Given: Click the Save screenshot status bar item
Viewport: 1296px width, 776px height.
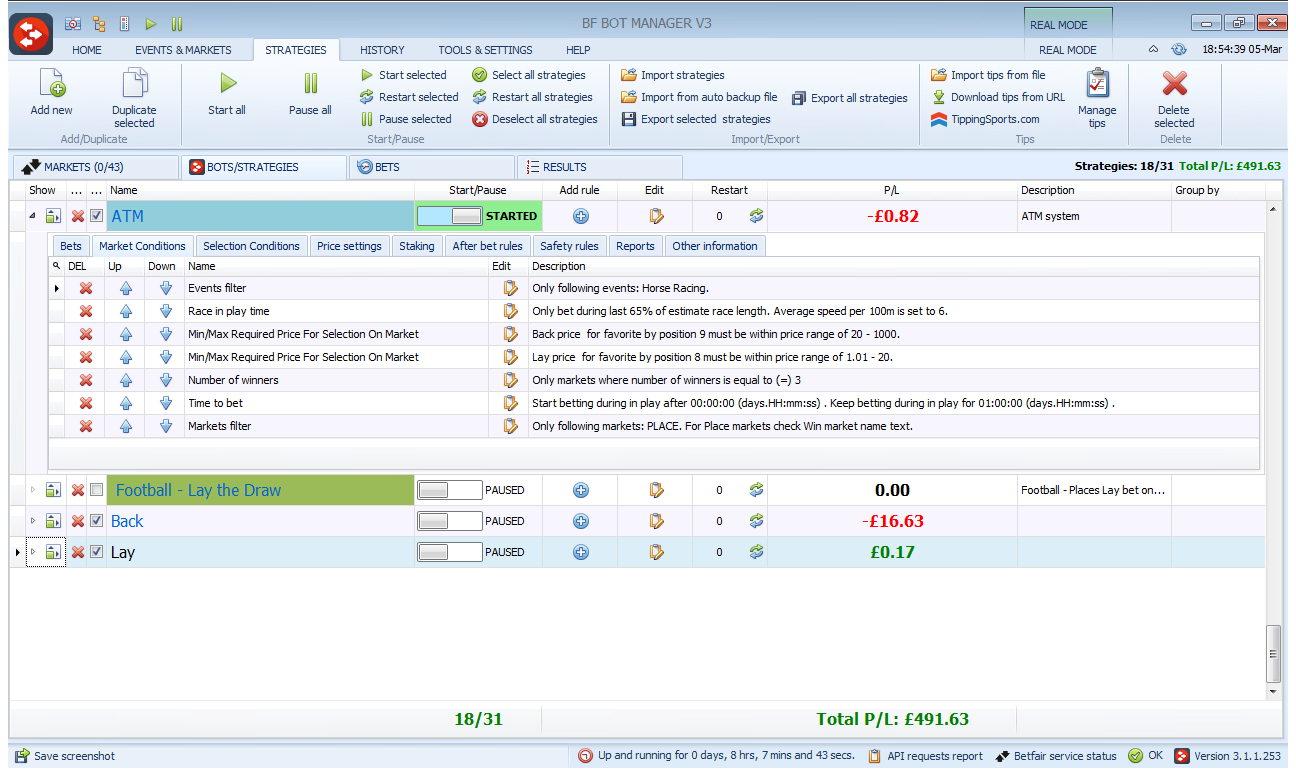Looking at the screenshot, I should point(65,756).
